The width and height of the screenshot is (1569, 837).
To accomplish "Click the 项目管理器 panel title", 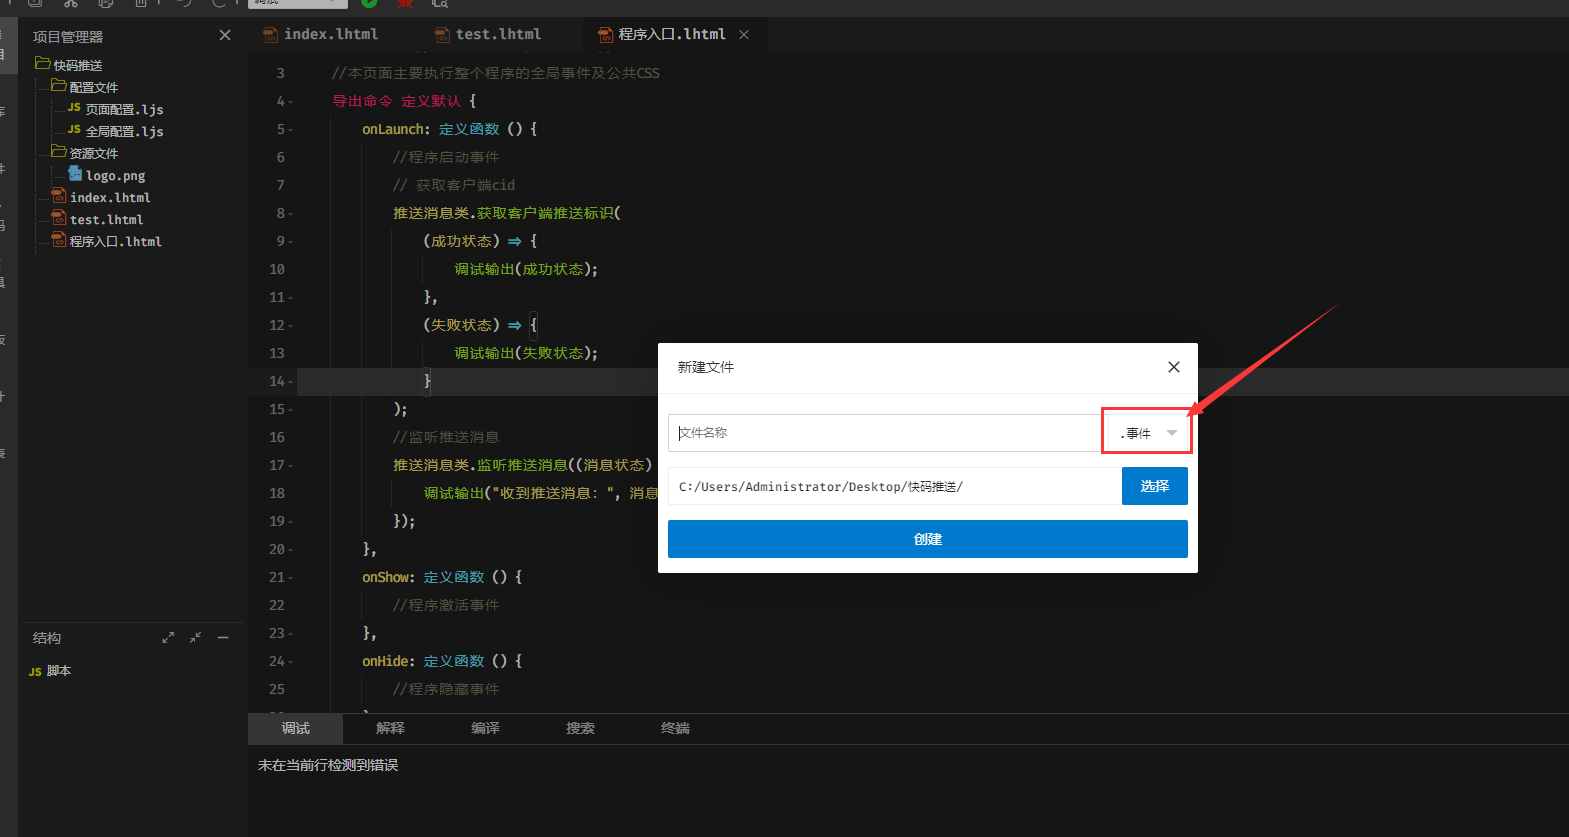I will coord(68,36).
